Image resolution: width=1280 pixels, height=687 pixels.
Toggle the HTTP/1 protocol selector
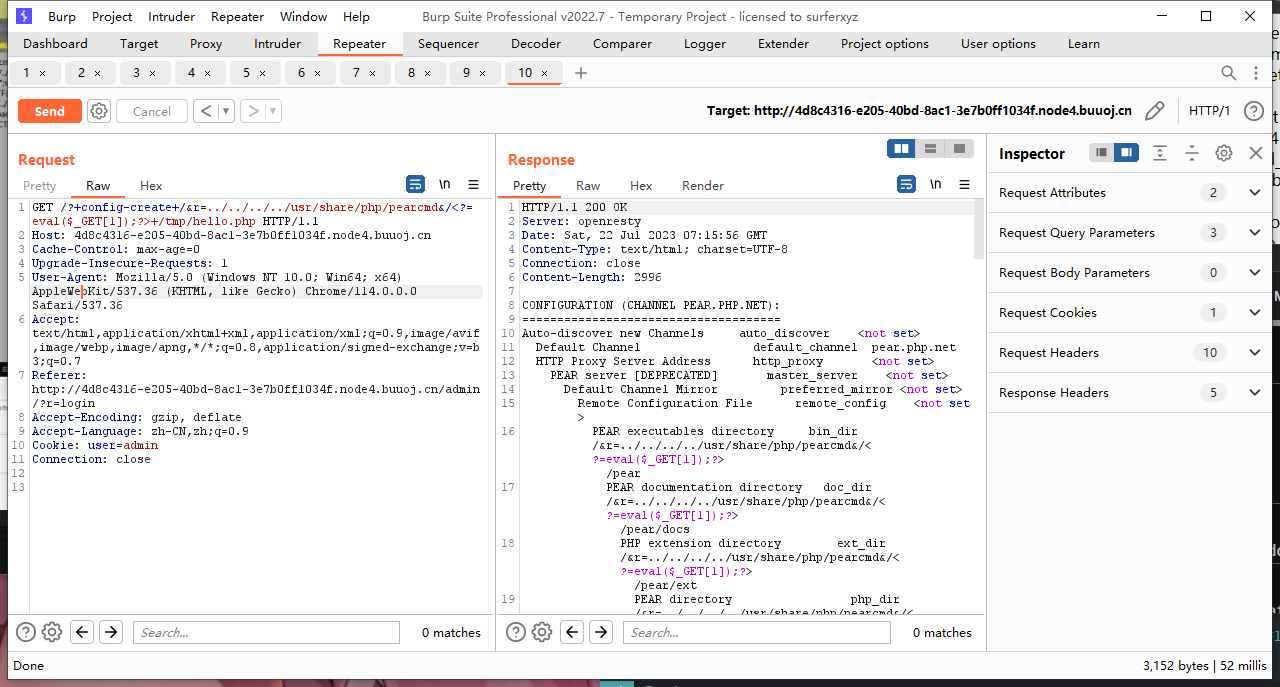click(1209, 111)
